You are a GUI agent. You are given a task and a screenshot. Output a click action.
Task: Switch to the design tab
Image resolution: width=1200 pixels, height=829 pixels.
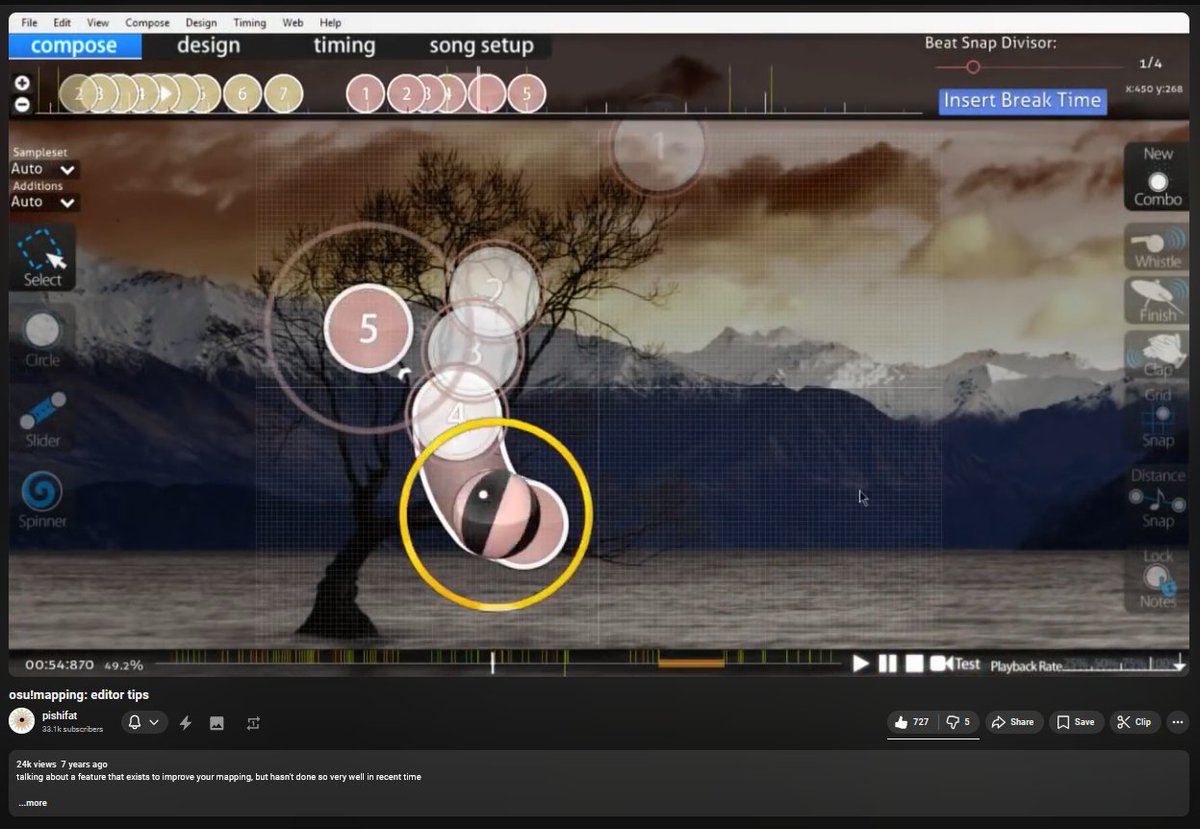tap(208, 46)
